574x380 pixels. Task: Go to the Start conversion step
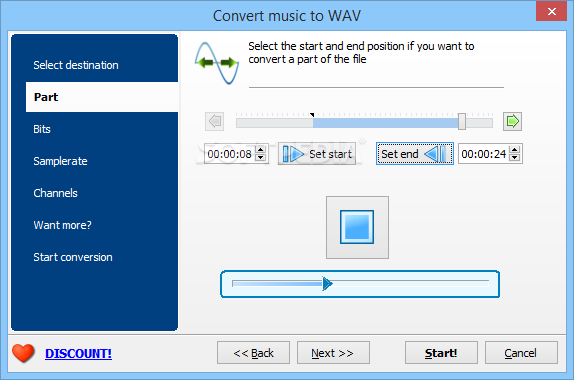[73, 257]
